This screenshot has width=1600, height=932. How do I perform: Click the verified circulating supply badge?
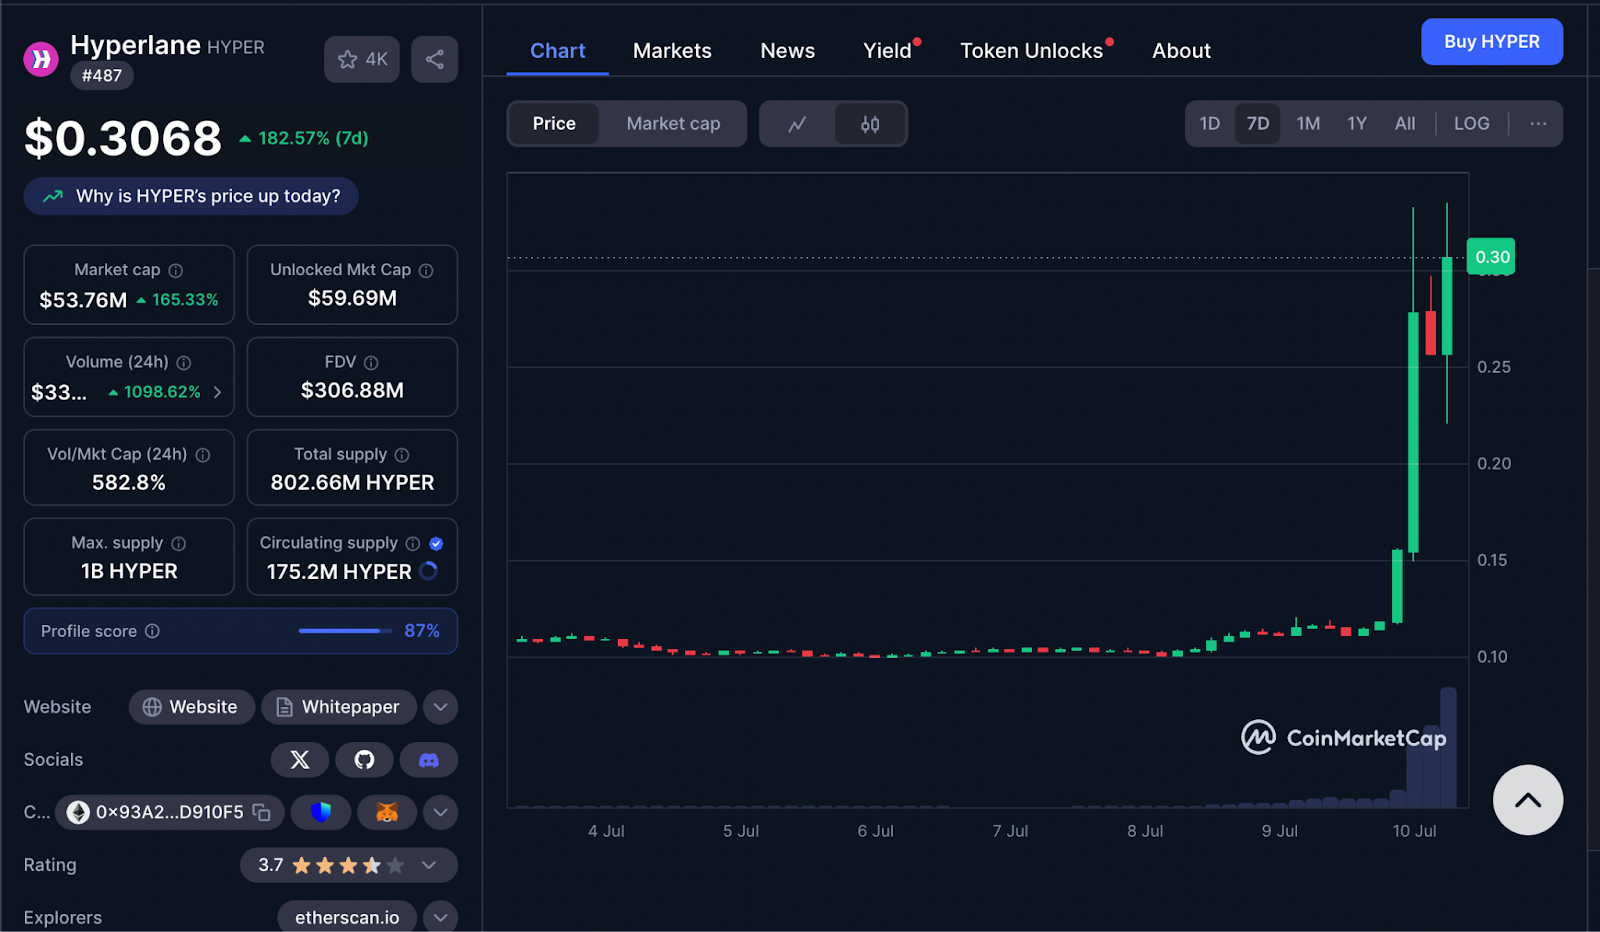point(436,543)
